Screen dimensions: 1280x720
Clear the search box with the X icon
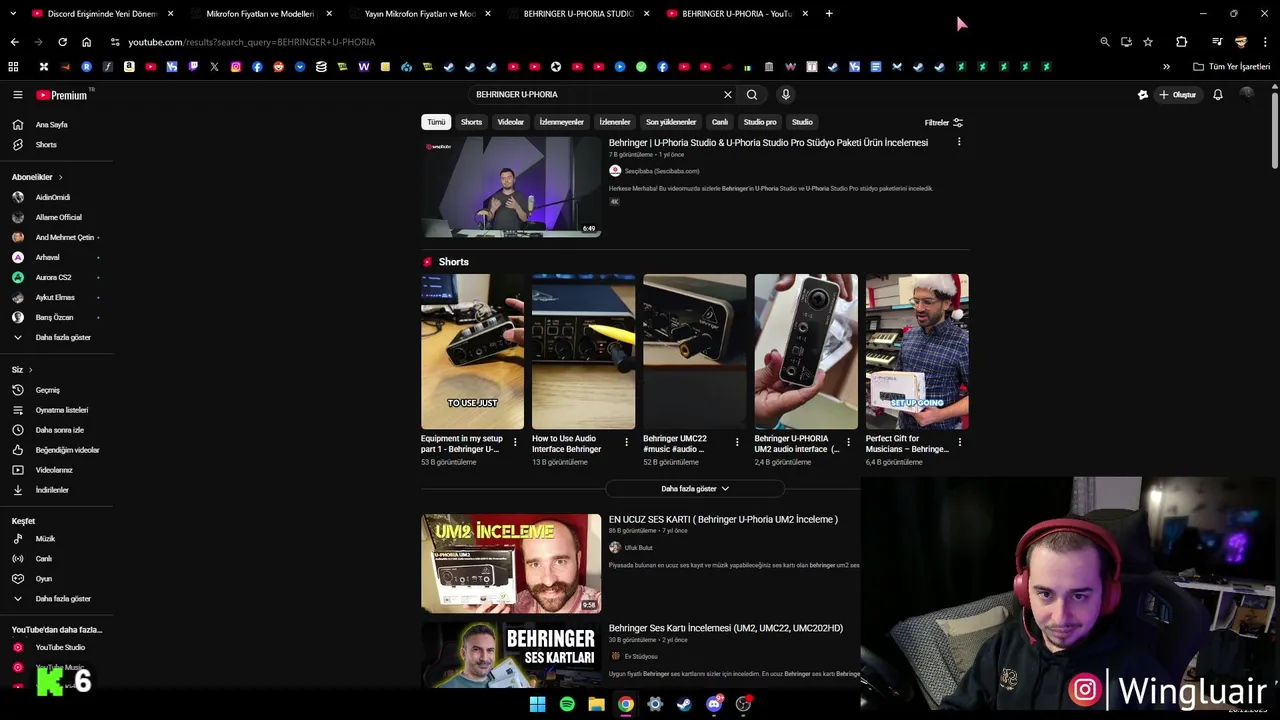(728, 95)
